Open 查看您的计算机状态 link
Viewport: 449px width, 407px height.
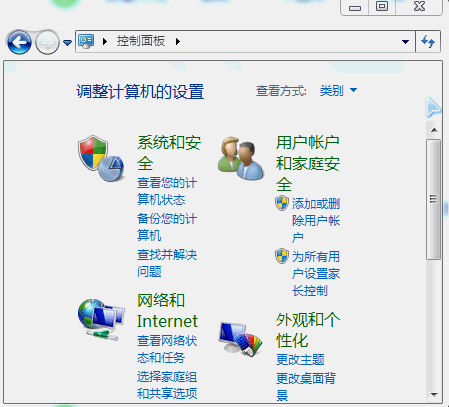tap(167, 191)
